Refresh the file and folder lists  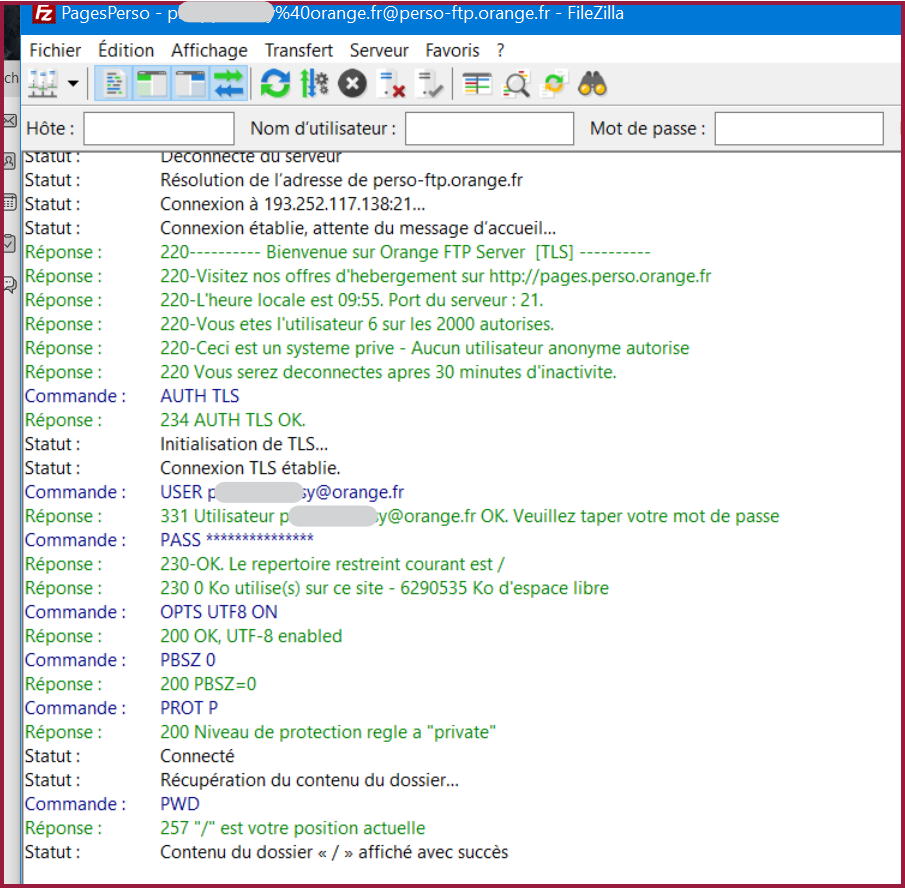coord(275,85)
